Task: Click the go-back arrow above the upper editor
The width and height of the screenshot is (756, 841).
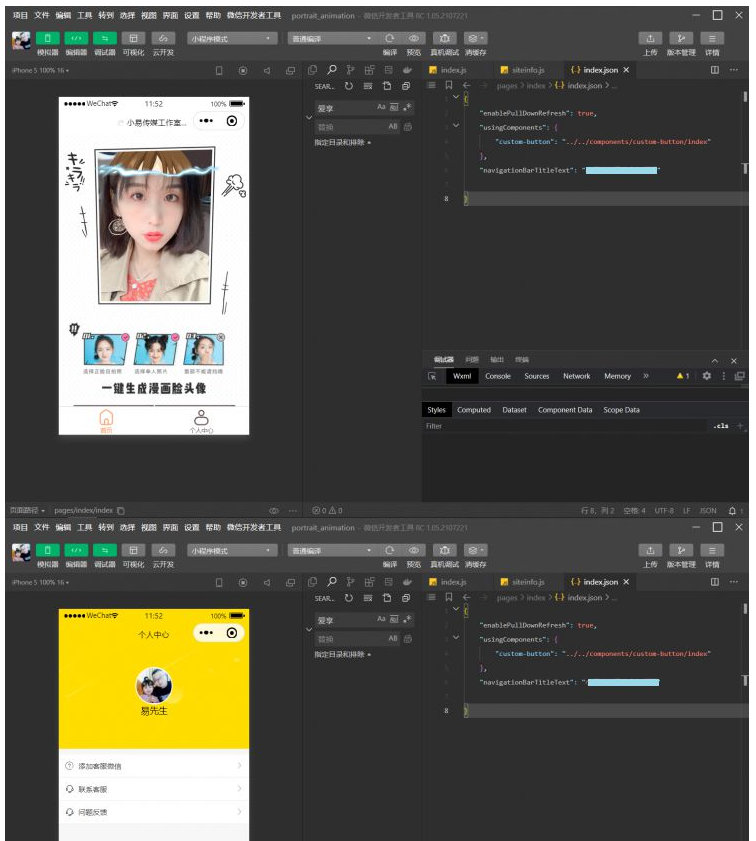Action: click(466, 85)
